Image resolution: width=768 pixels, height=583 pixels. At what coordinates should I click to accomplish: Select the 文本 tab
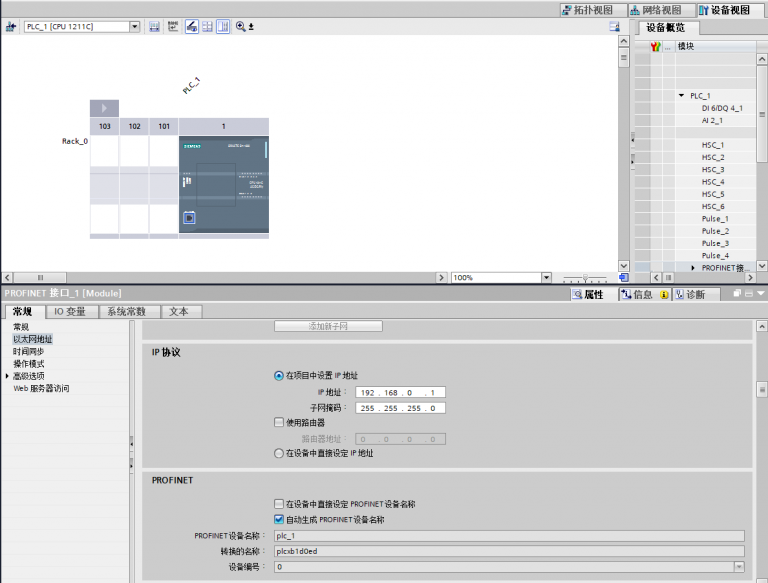click(179, 312)
